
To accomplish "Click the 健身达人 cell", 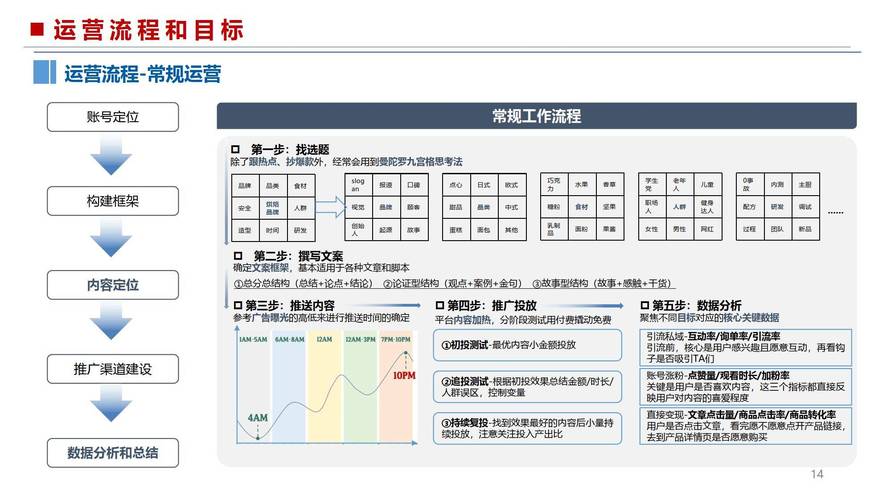I will coord(708,207).
